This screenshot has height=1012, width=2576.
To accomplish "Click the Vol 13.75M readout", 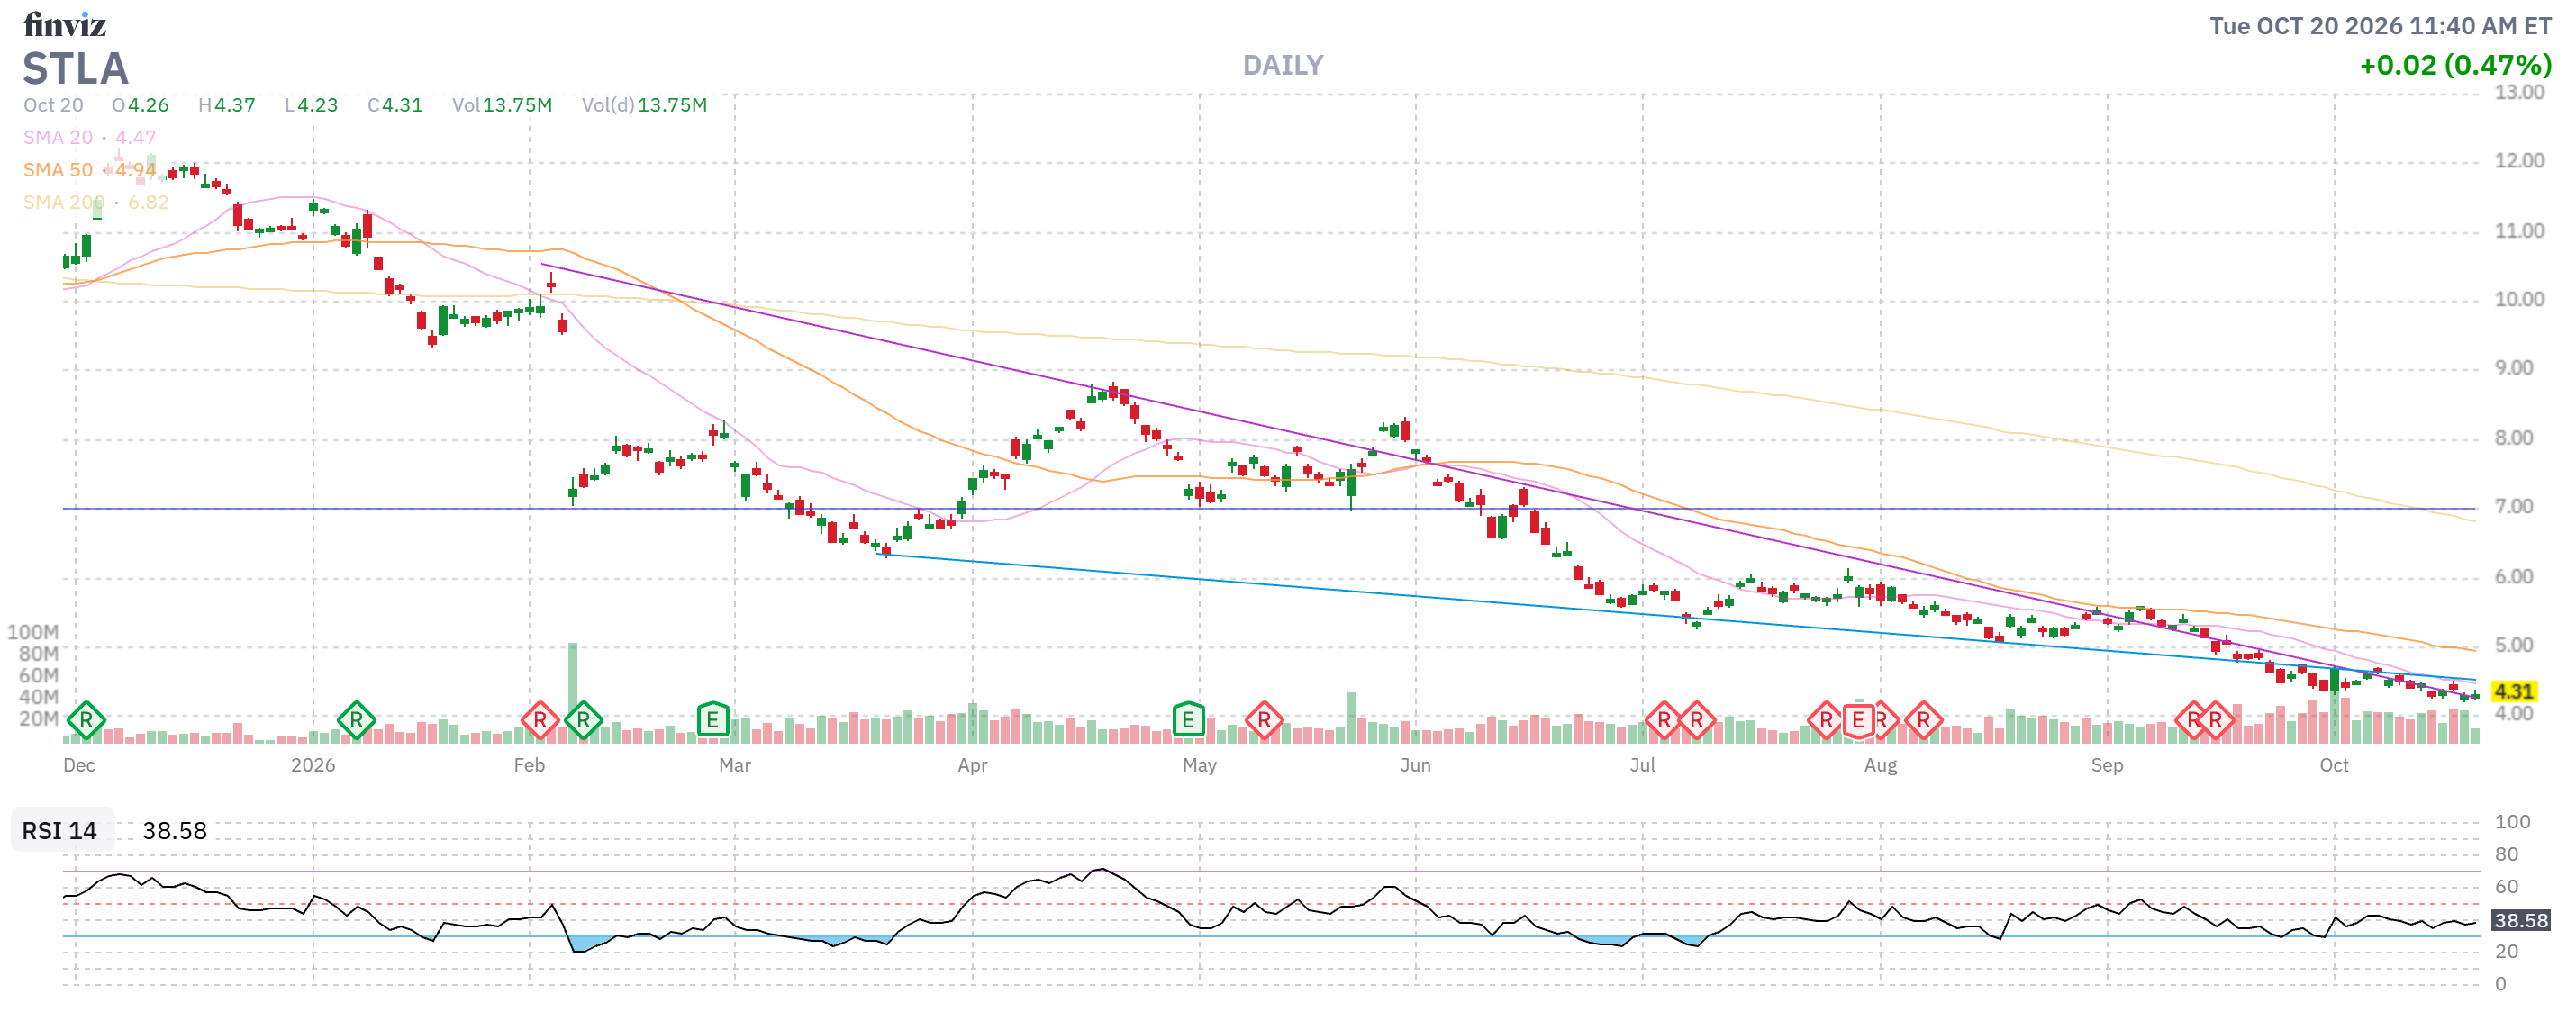I will pyautogui.click(x=502, y=105).
